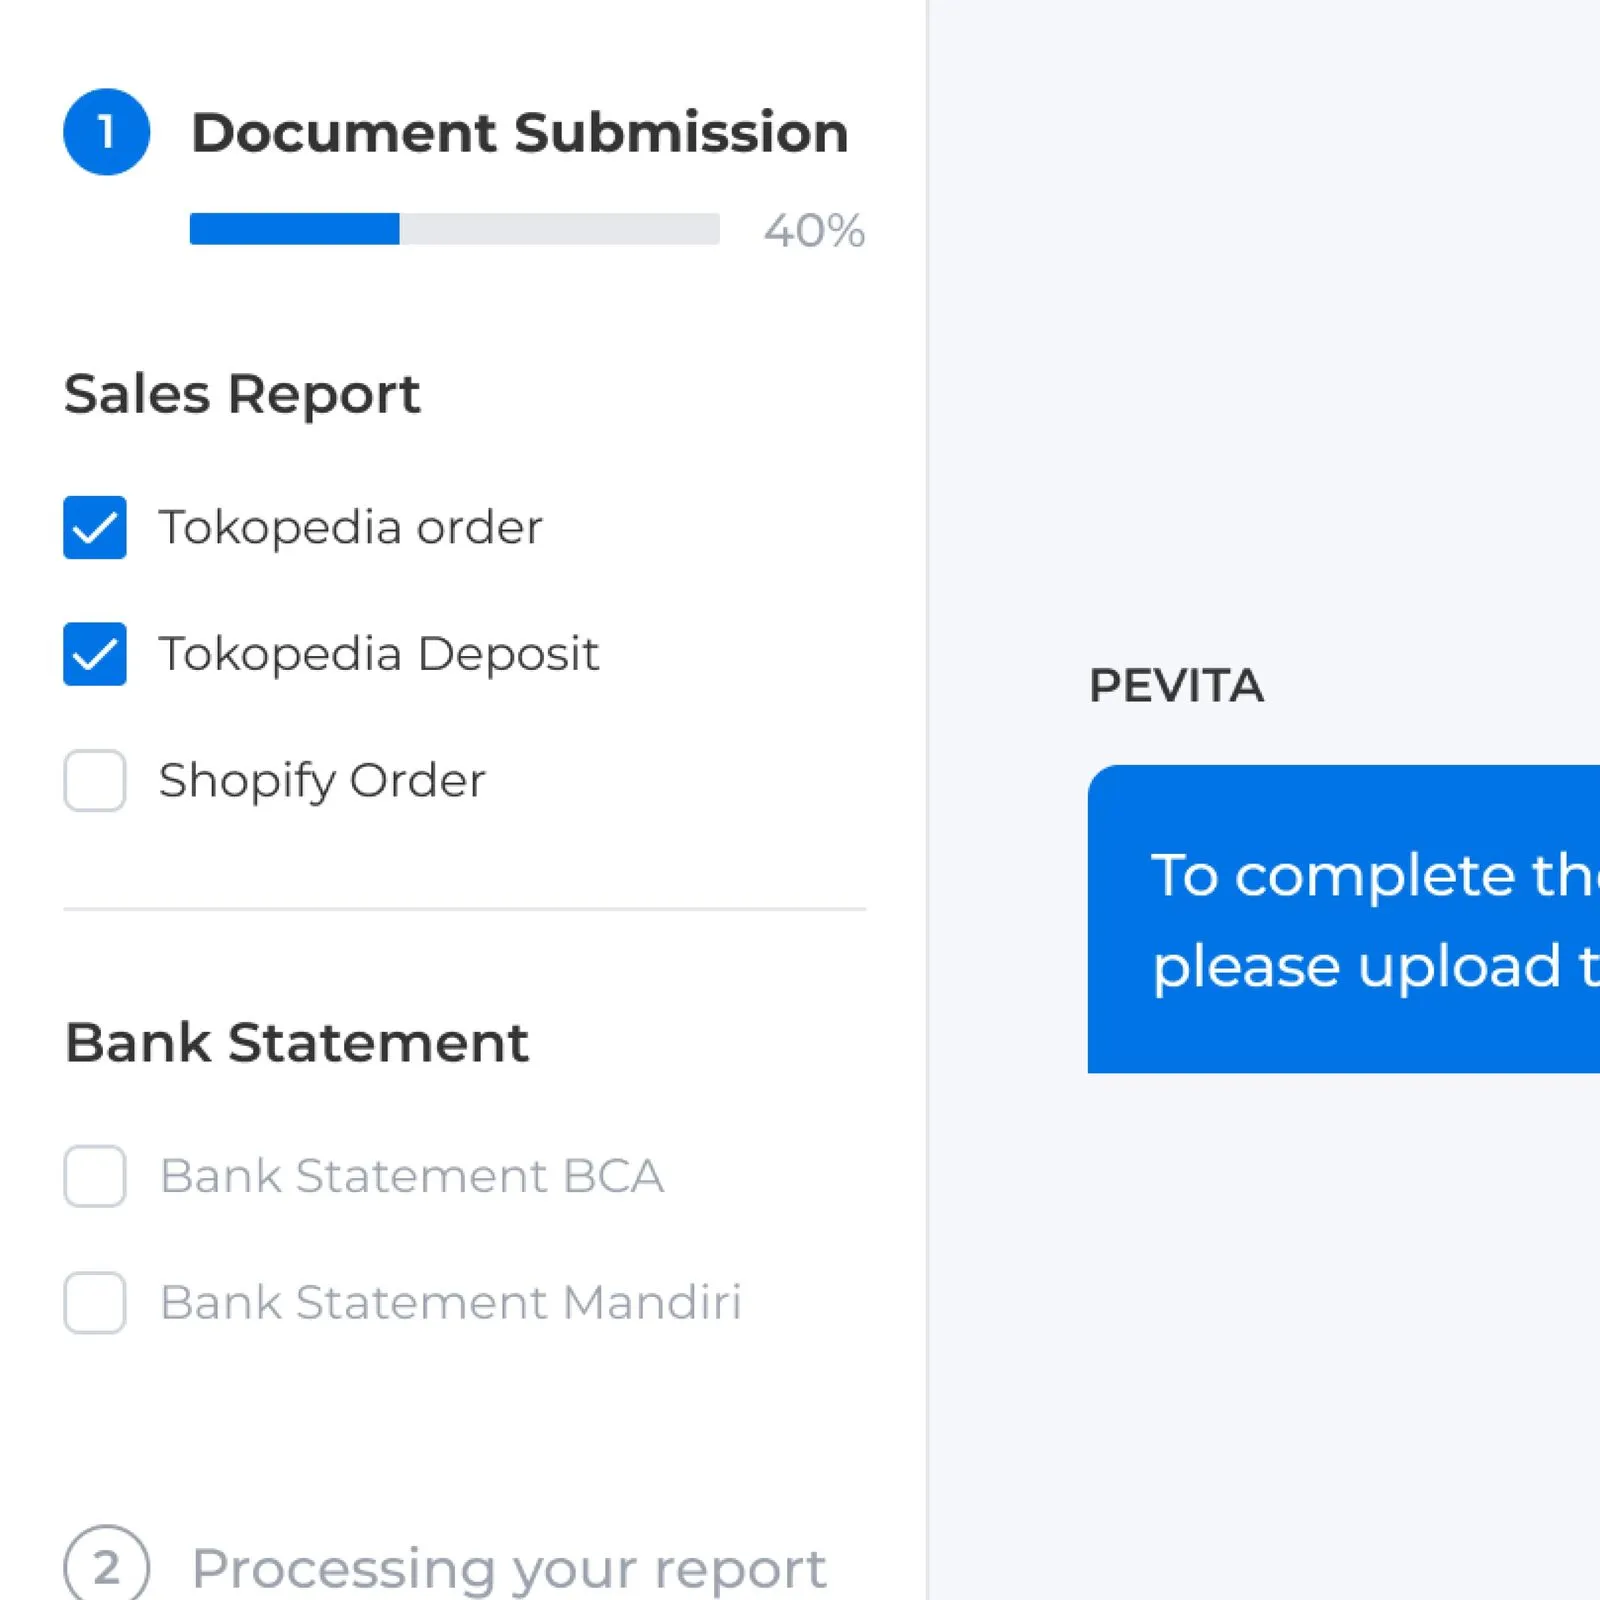This screenshot has width=1600, height=1600.
Task: Check the Bank Statement Mandiri checkbox
Action: click(x=95, y=1302)
